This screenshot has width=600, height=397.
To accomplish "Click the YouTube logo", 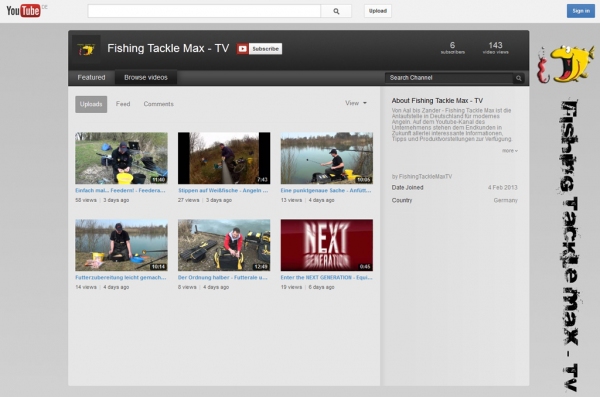I will (x=23, y=11).
